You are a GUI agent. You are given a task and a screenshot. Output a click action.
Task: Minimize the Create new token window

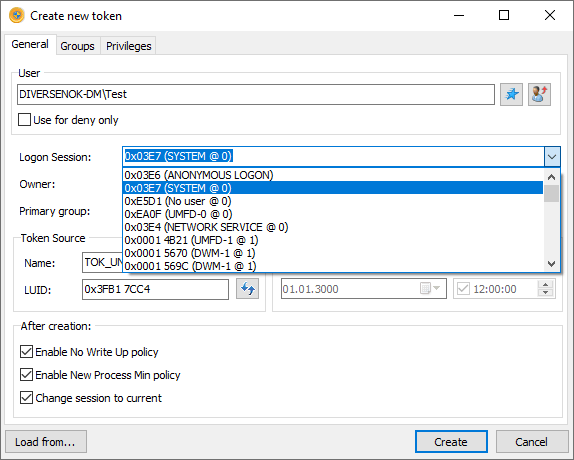click(x=459, y=15)
